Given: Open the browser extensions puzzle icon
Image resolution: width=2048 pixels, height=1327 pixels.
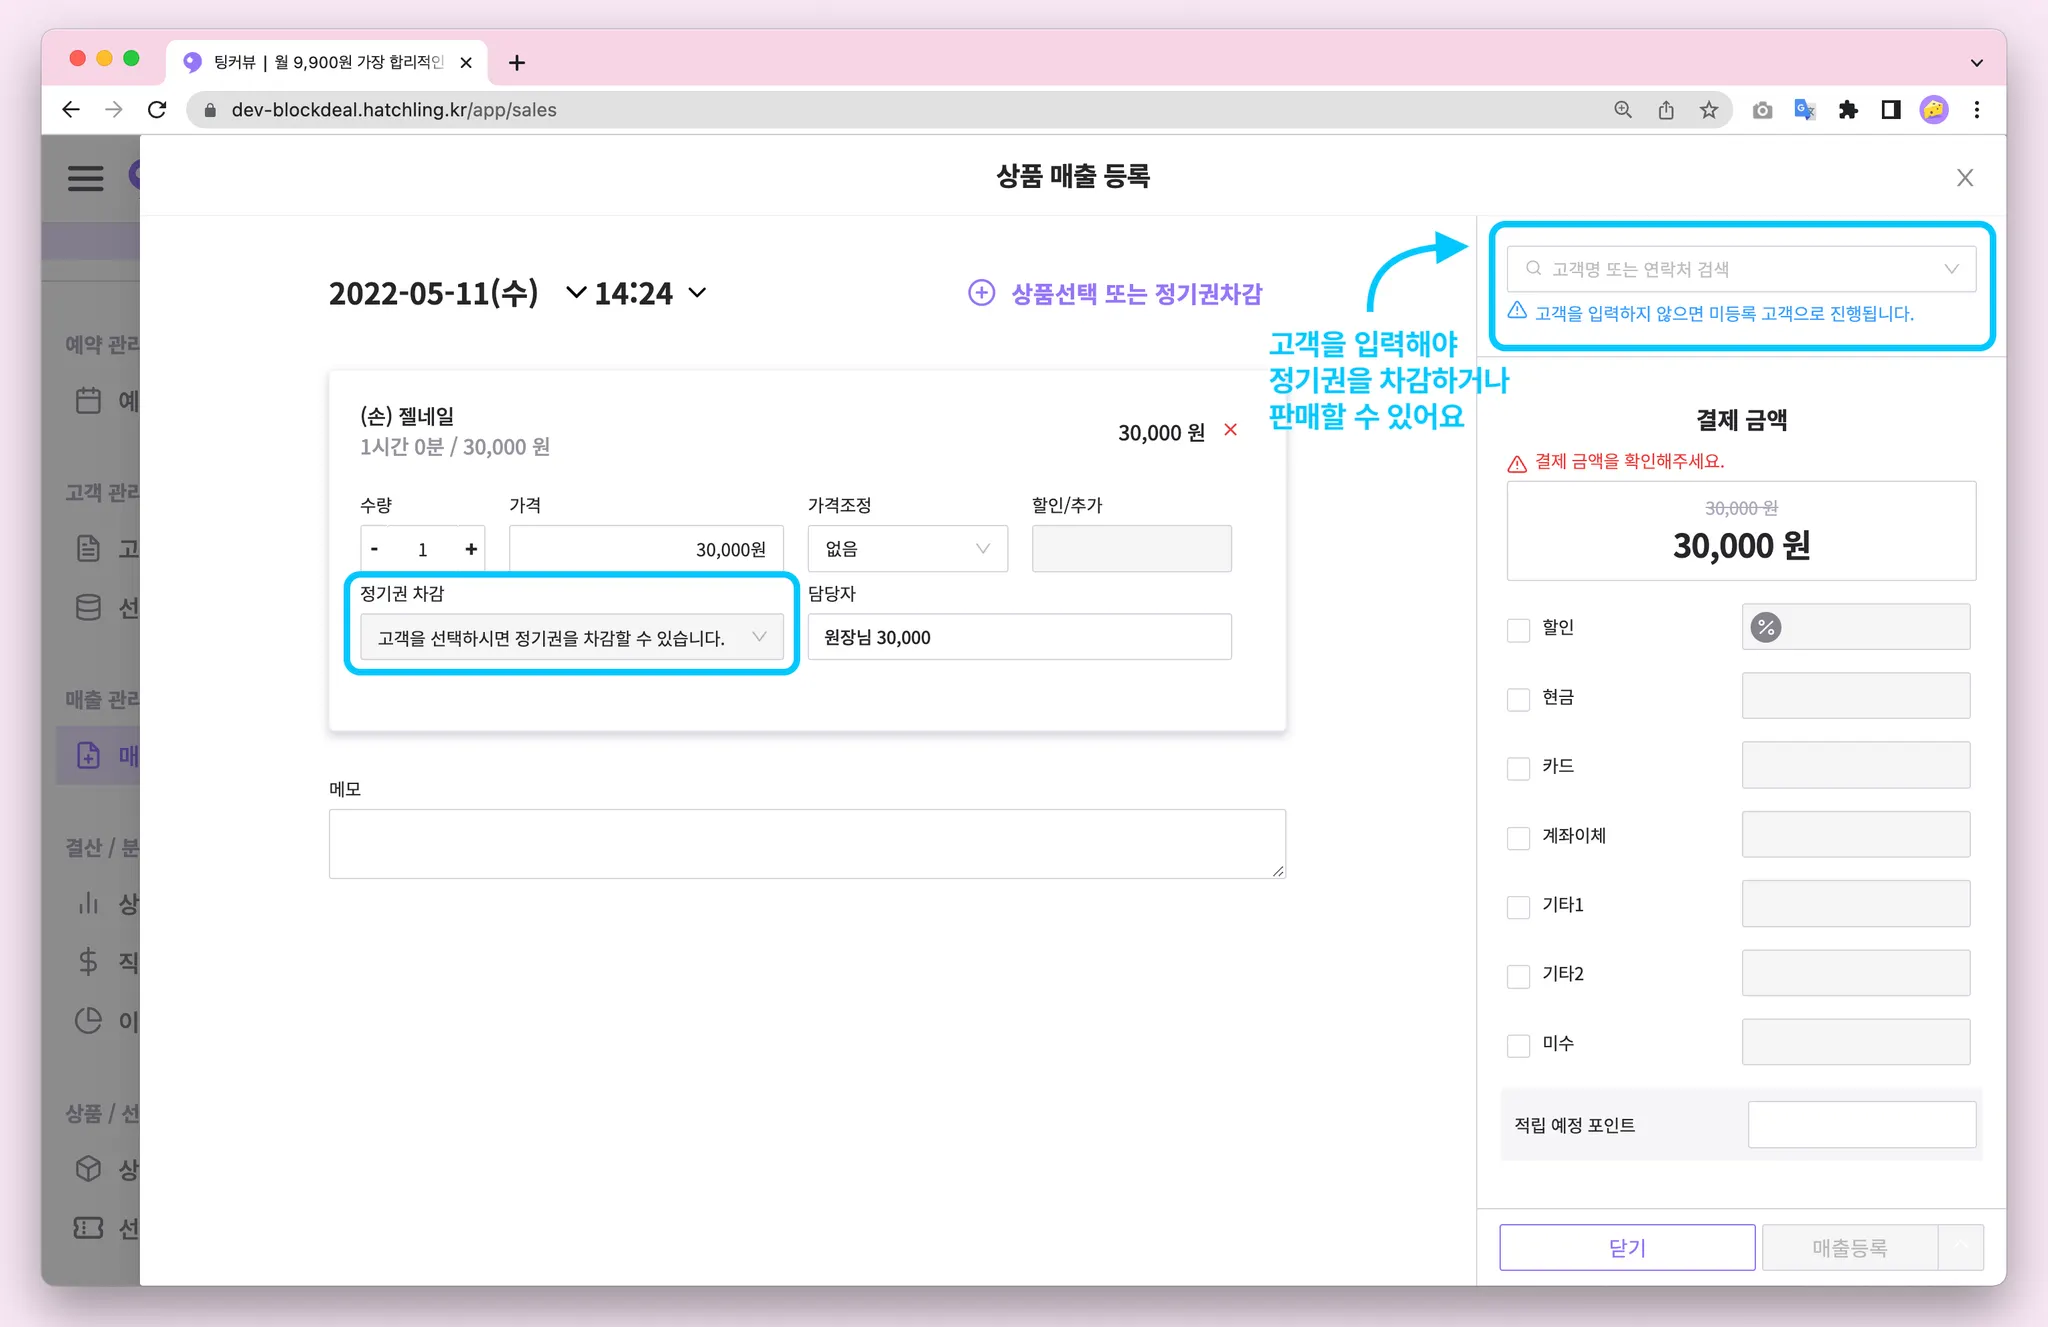Looking at the screenshot, I should pos(1848,110).
